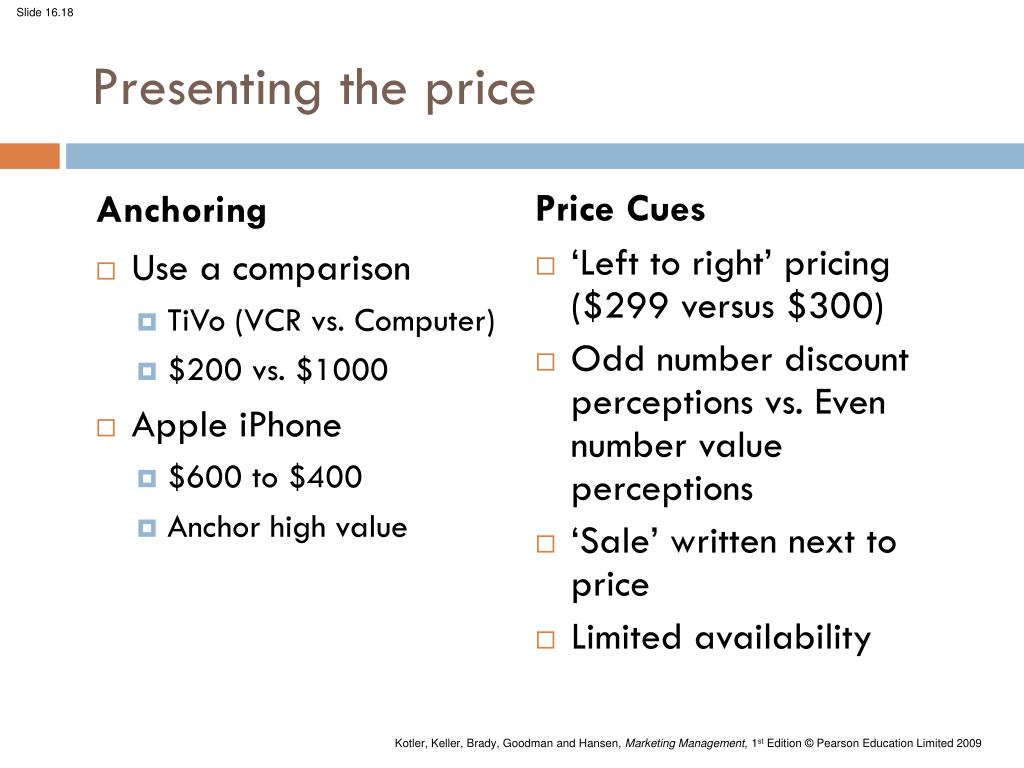
Task: Select the 'Limited availability' text
Action: pos(721,637)
